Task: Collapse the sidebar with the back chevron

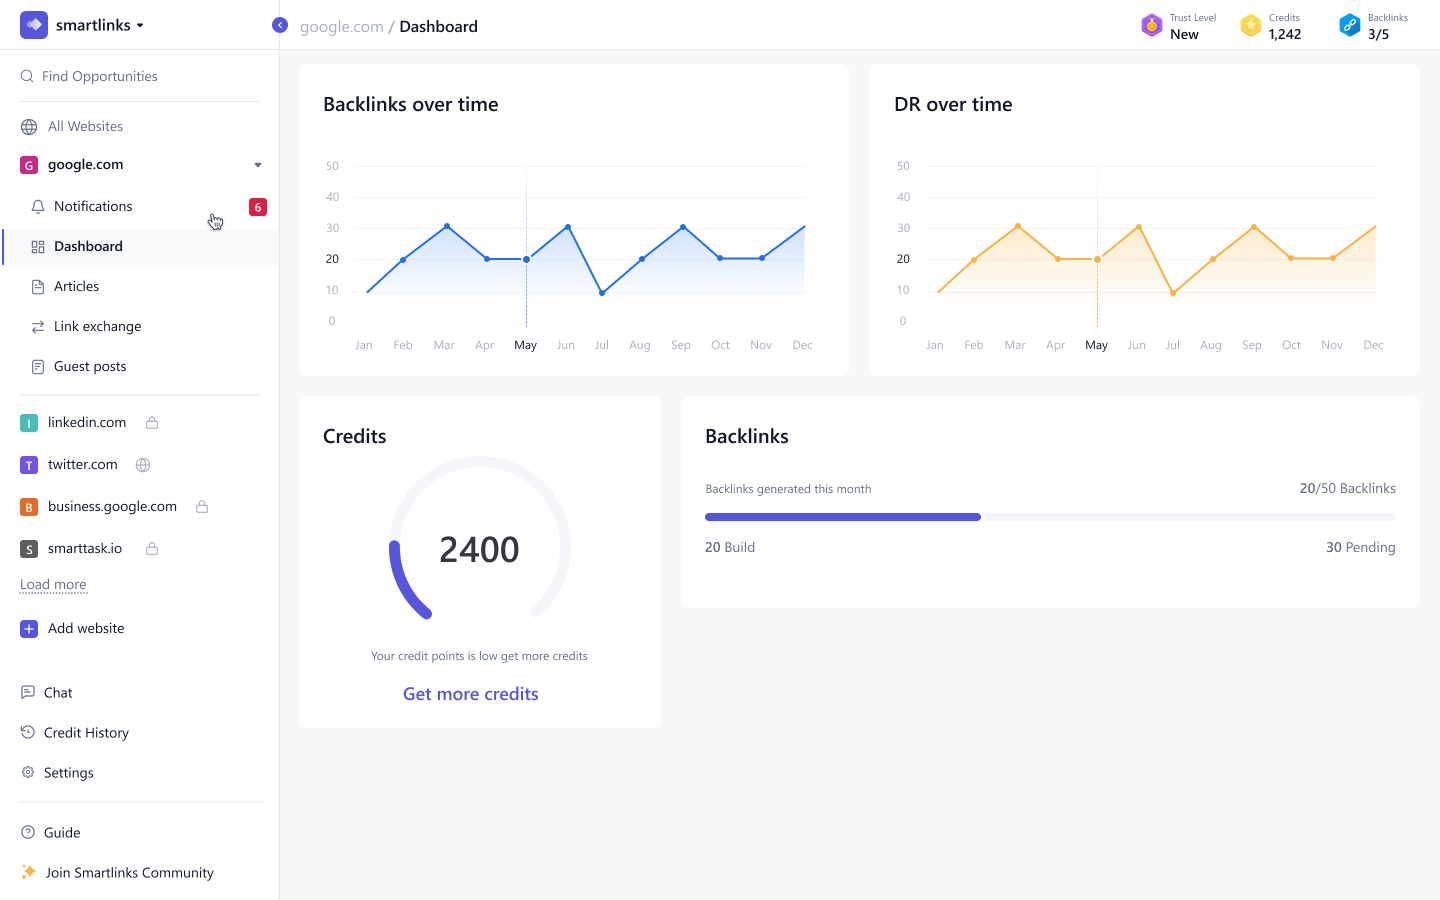Action: click(280, 25)
